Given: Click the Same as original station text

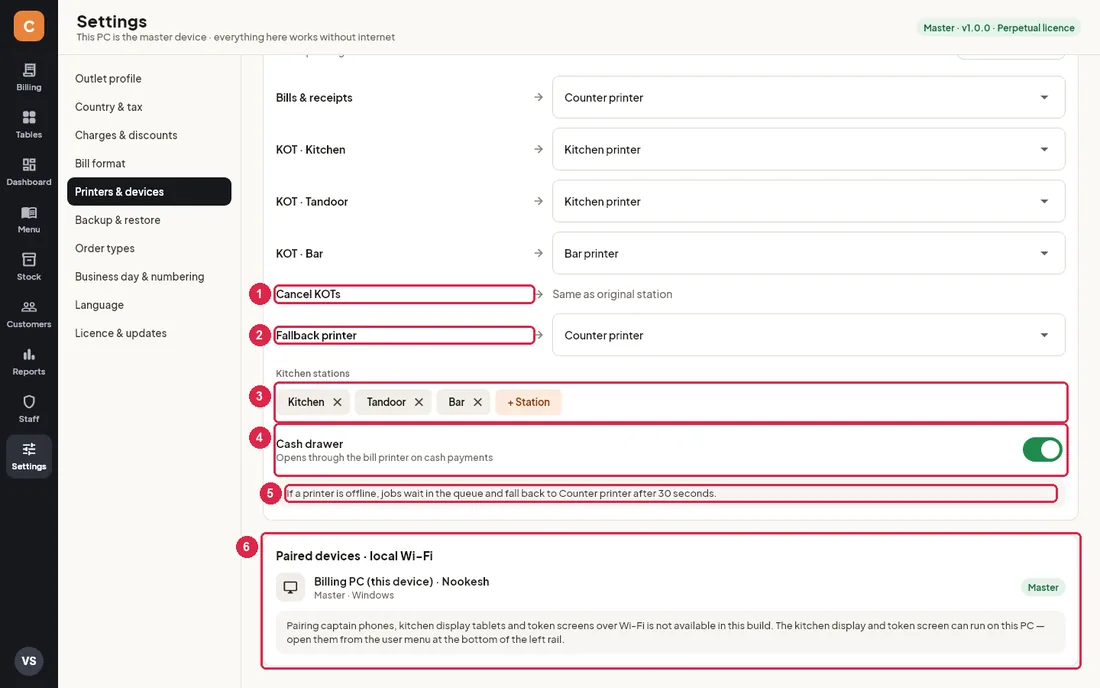Looking at the screenshot, I should click(612, 295).
